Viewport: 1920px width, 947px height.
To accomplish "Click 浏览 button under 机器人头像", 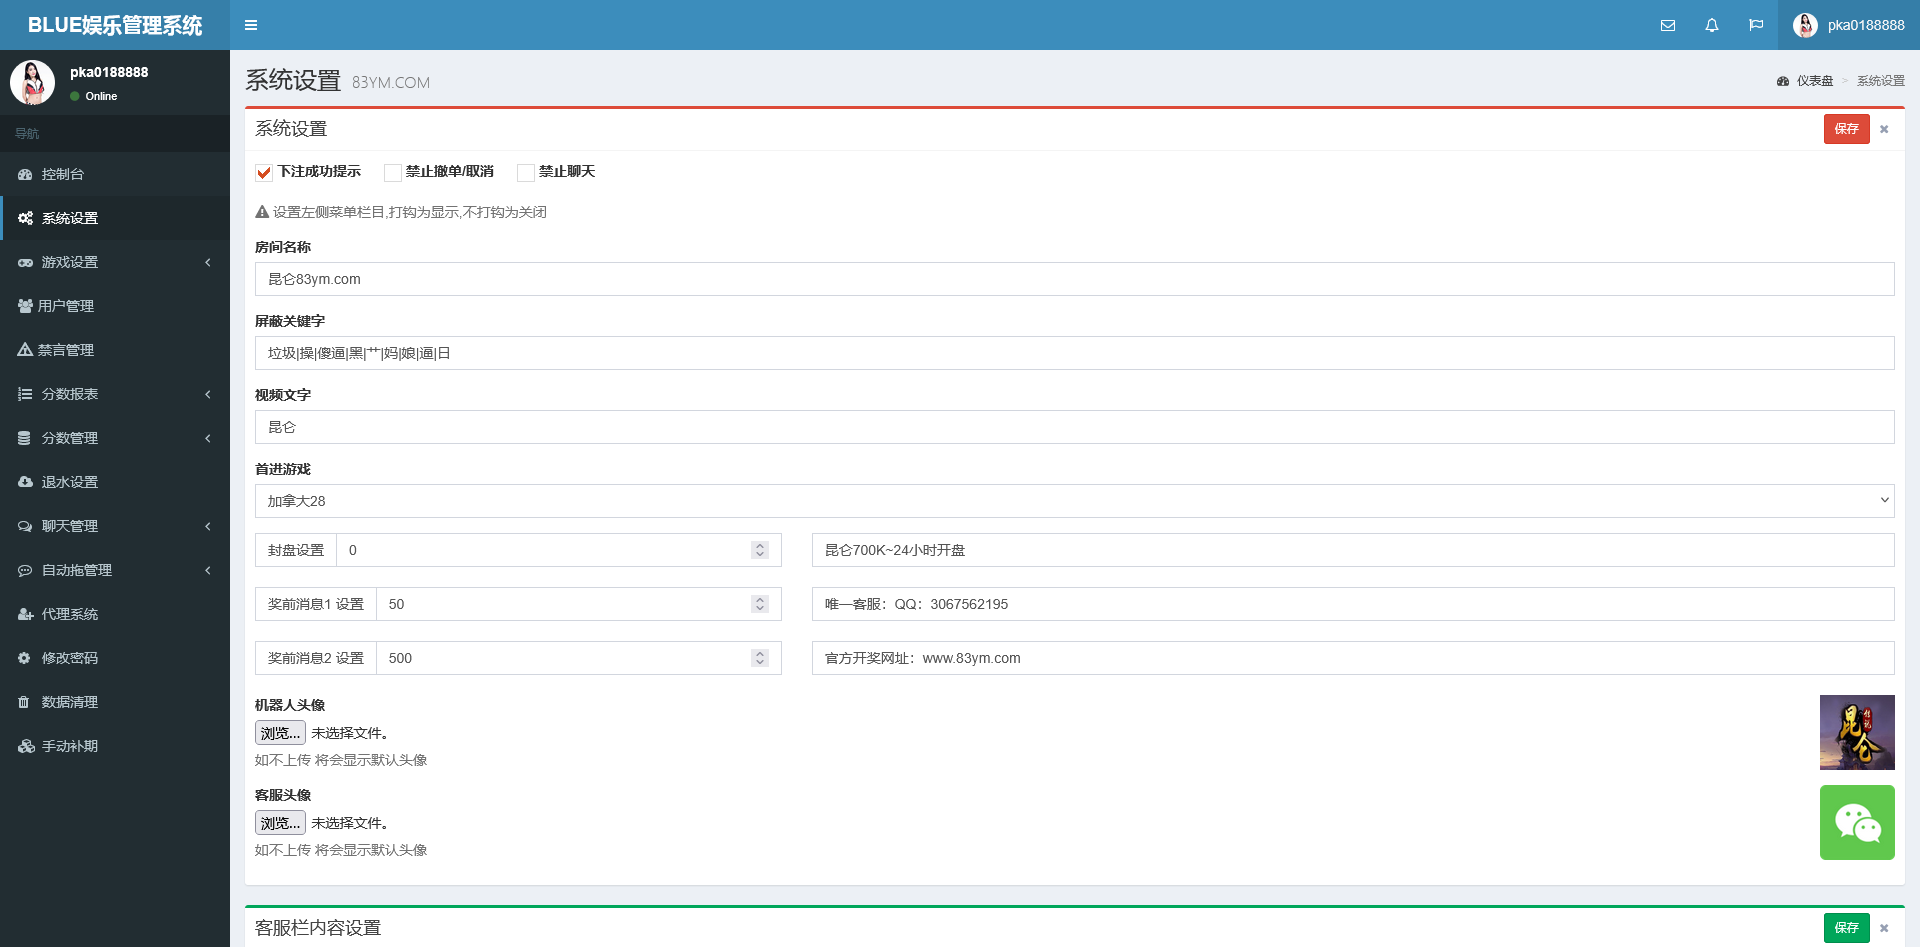I will pyautogui.click(x=280, y=733).
